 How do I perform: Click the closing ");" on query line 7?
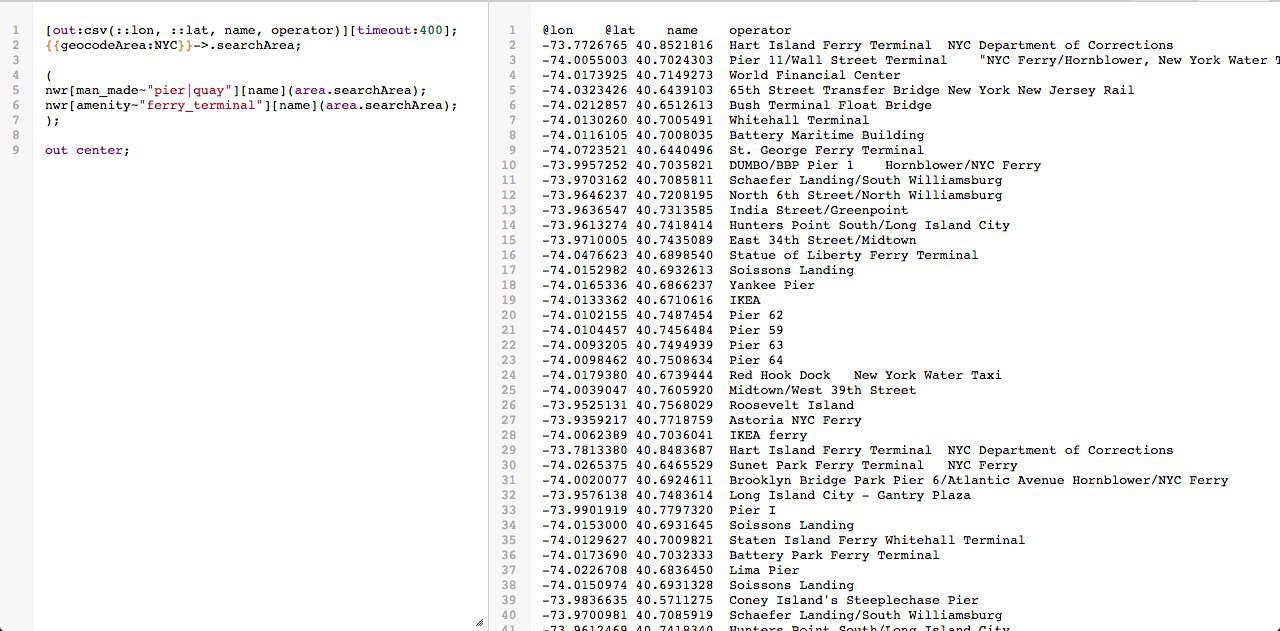[x=52, y=120]
